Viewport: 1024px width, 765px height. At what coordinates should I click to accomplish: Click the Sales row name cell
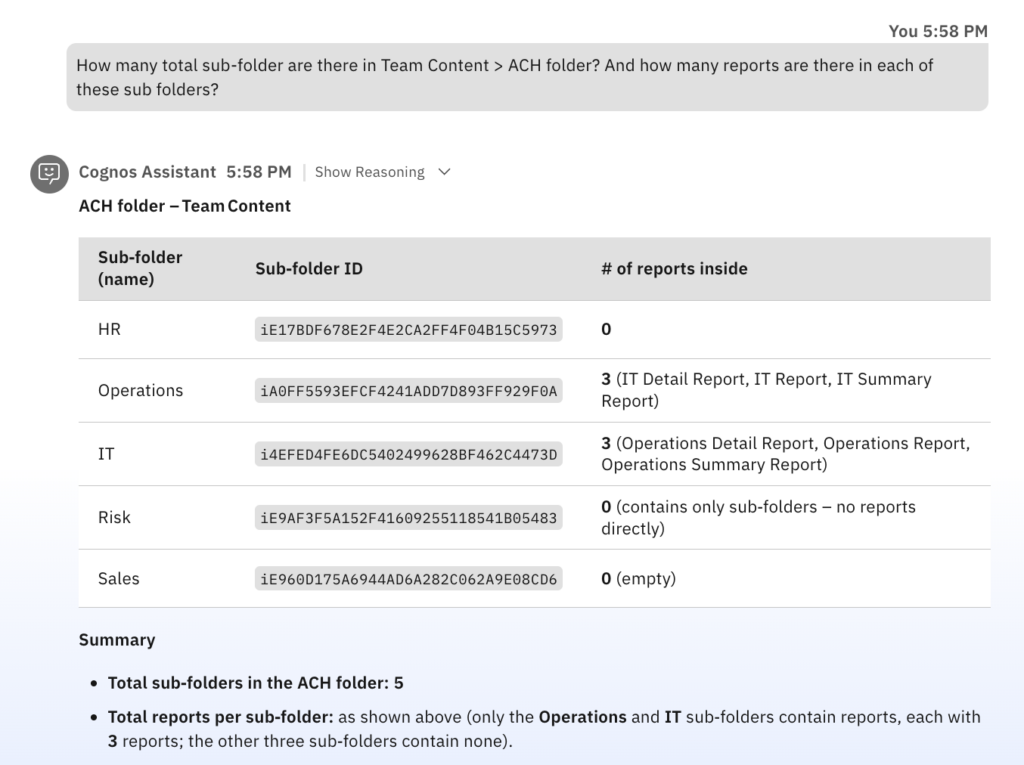tap(118, 579)
